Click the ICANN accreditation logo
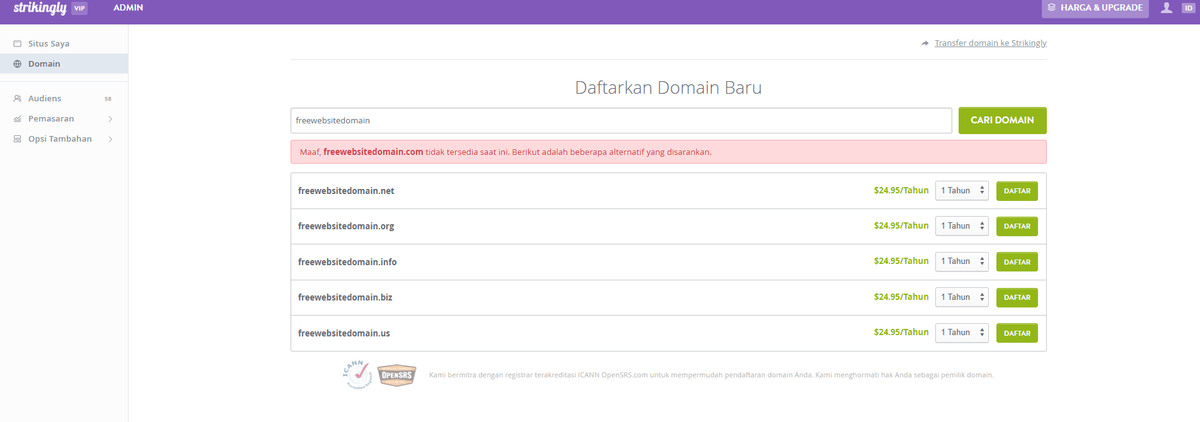This screenshot has width=1200, height=422. [x=358, y=375]
